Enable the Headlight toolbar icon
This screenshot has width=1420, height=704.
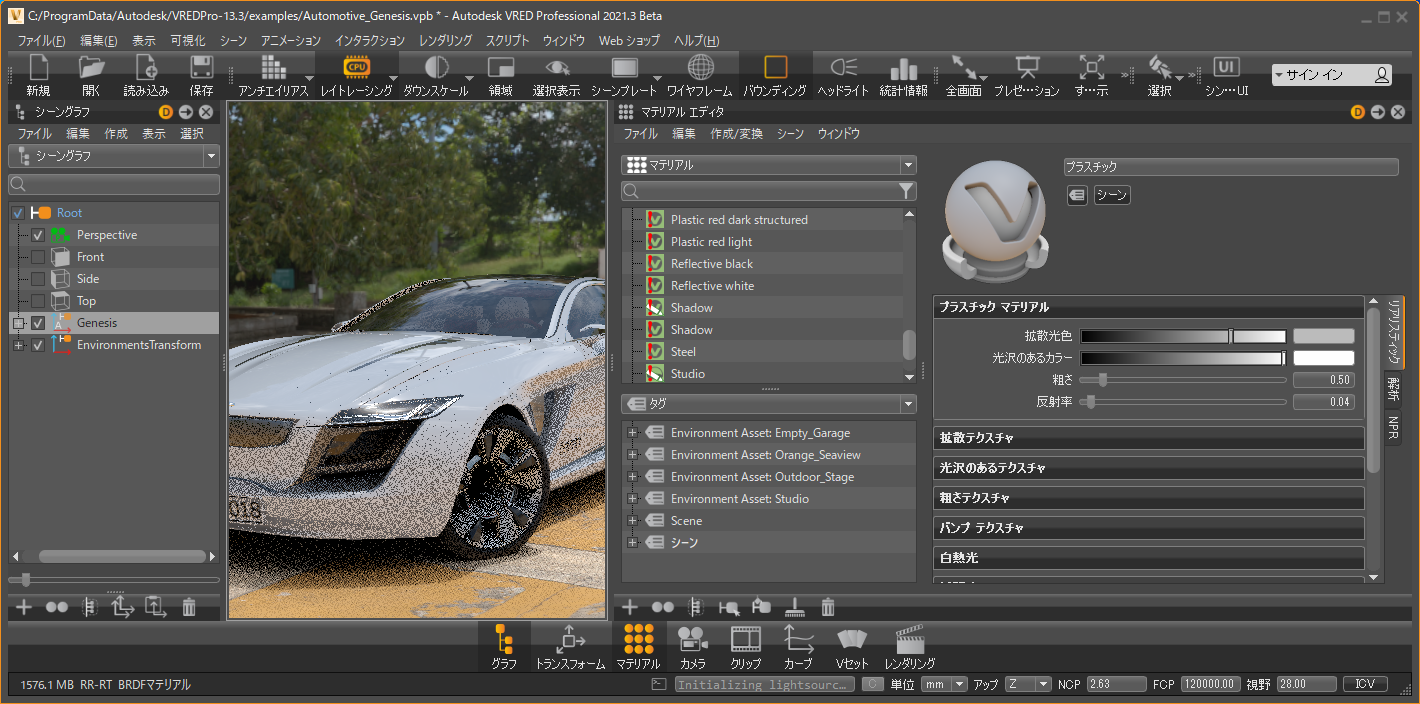pos(843,68)
